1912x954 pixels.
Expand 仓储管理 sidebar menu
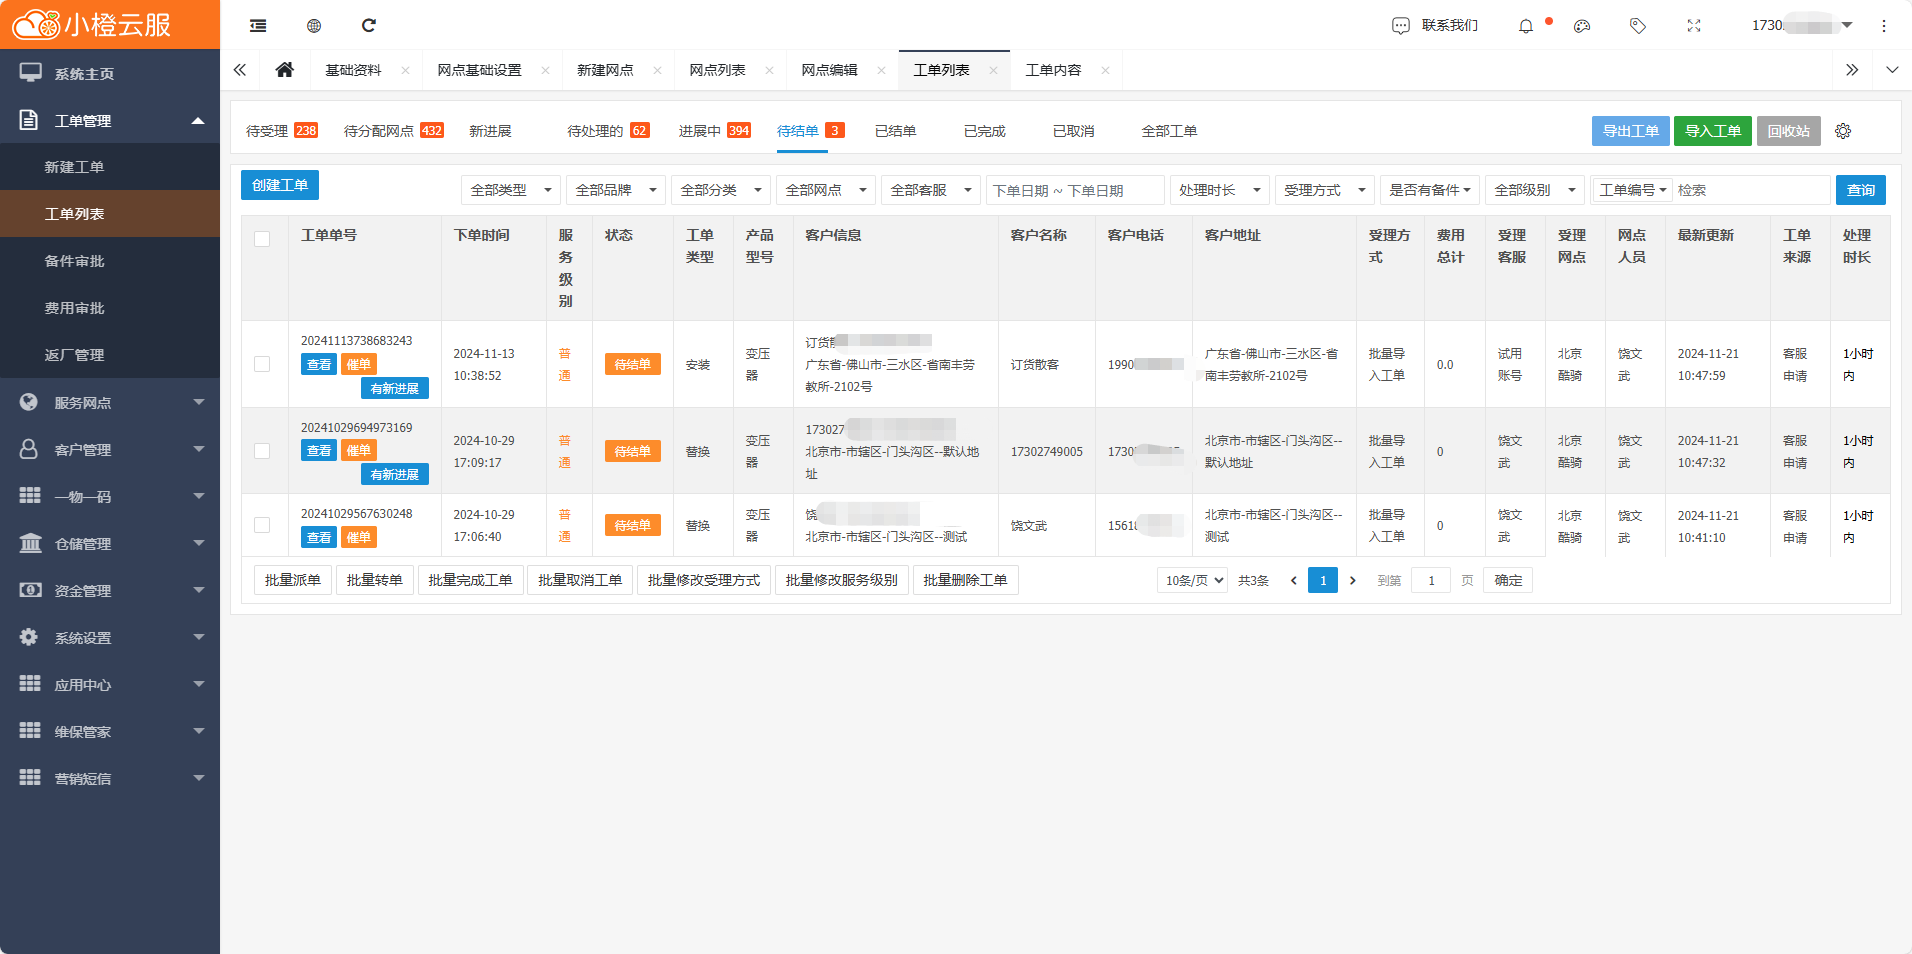pos(110,543)
